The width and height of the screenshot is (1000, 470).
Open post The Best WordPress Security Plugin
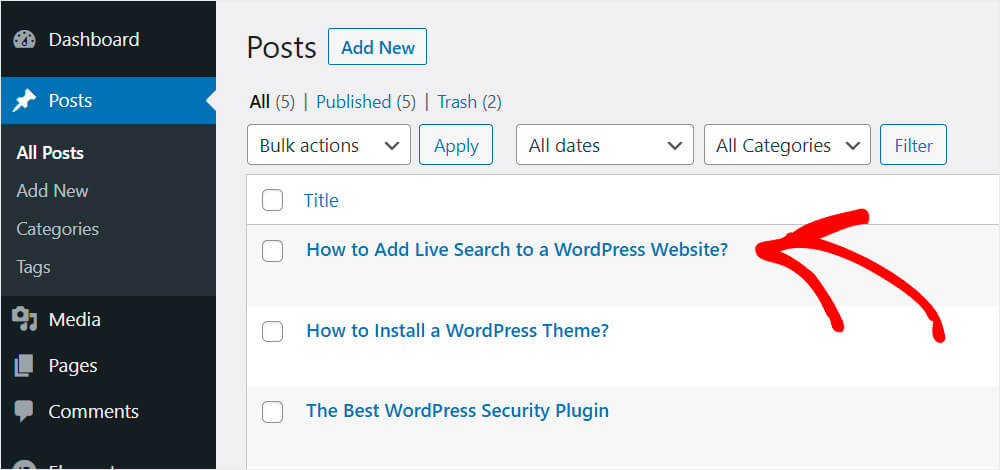pyautogui.click(x=457, y=411)
